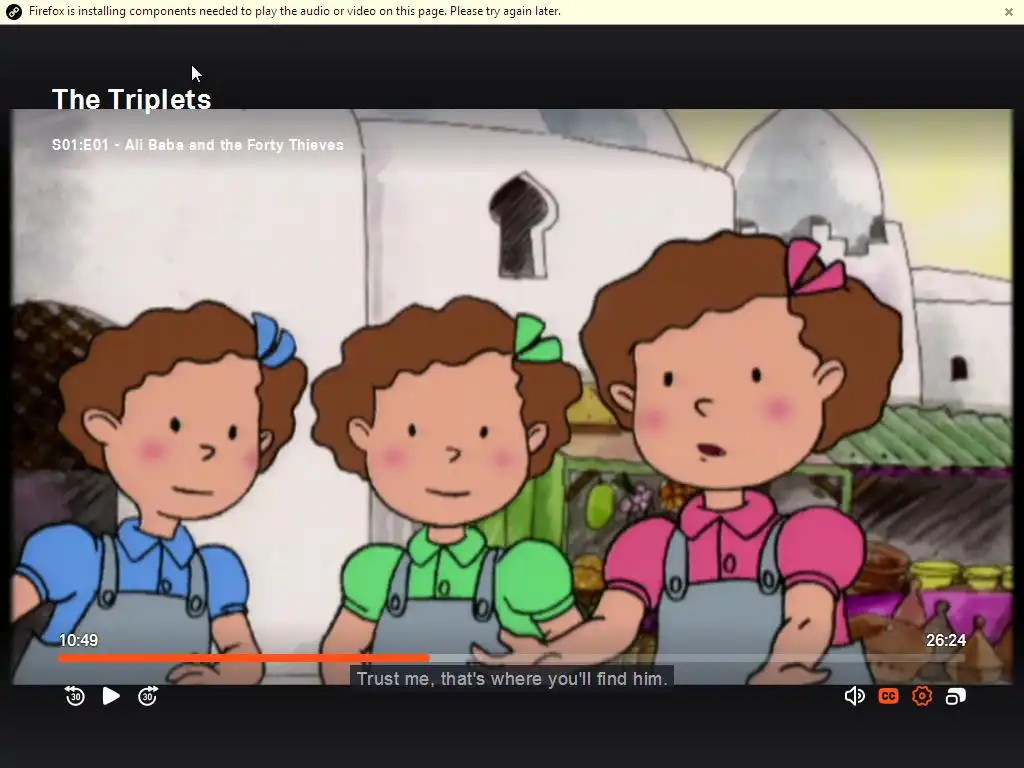
Task: Rewind the video 30 seconds
Action: [x=75, y=696]
